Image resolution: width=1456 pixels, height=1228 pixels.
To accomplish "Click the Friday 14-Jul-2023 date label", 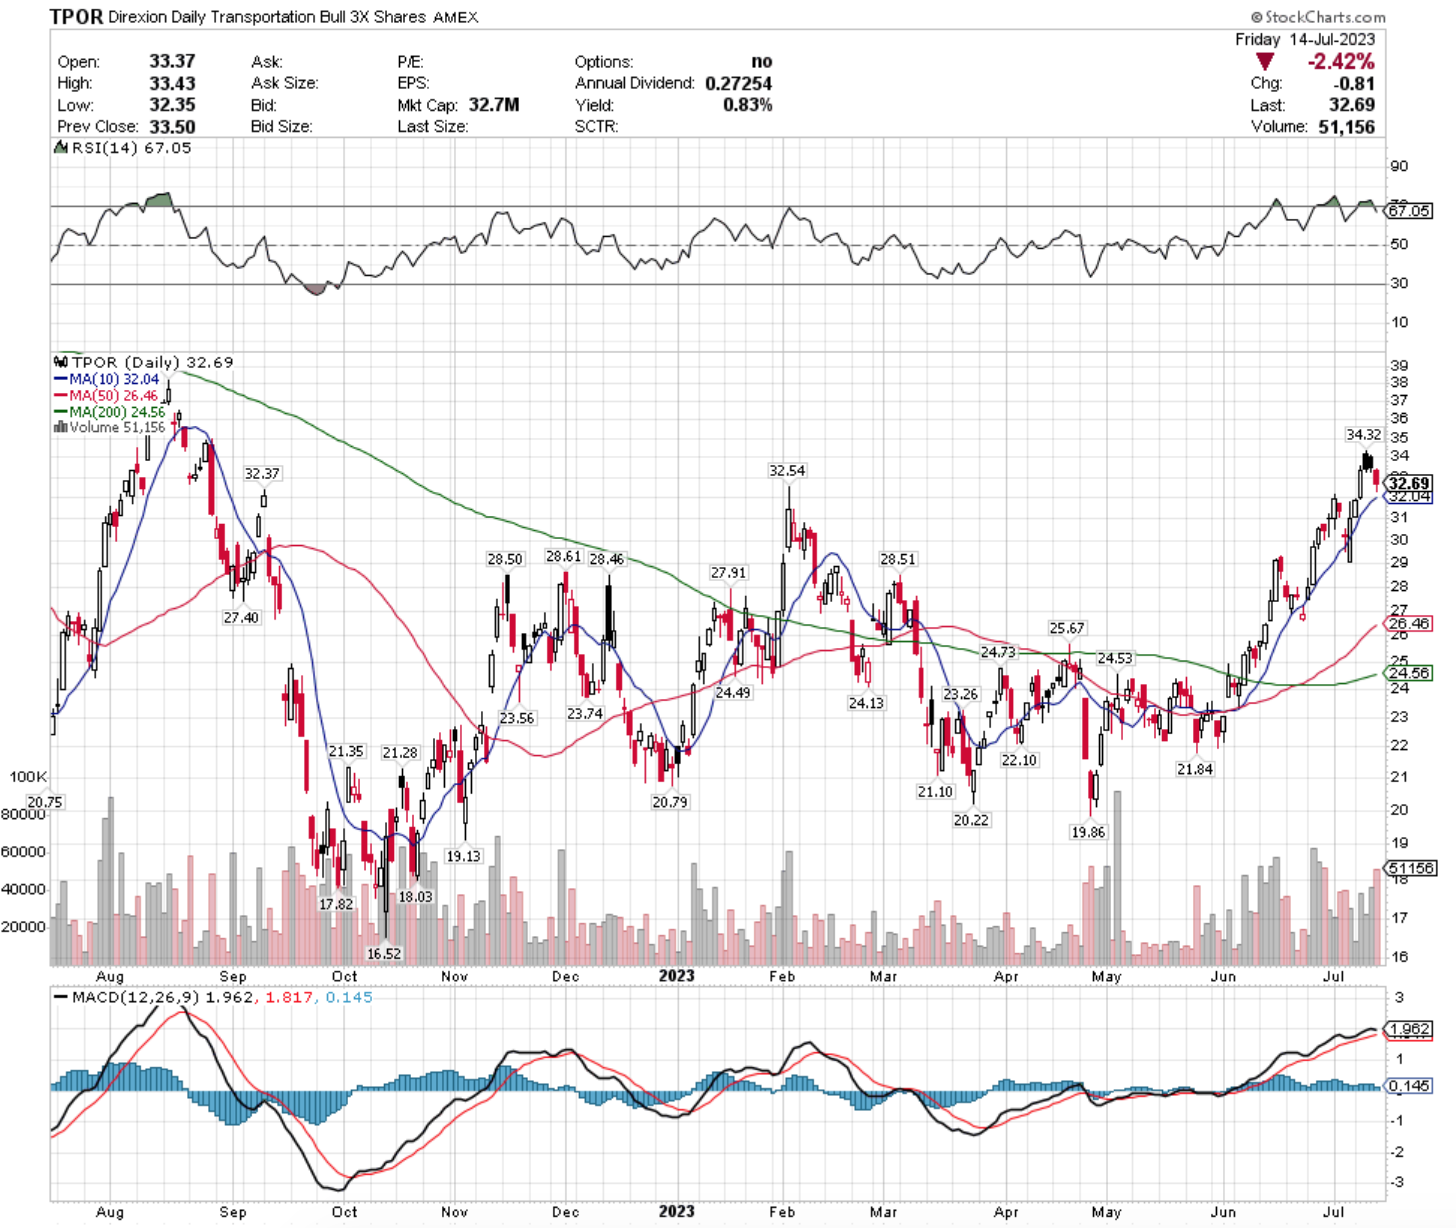I will (1305, 39).
